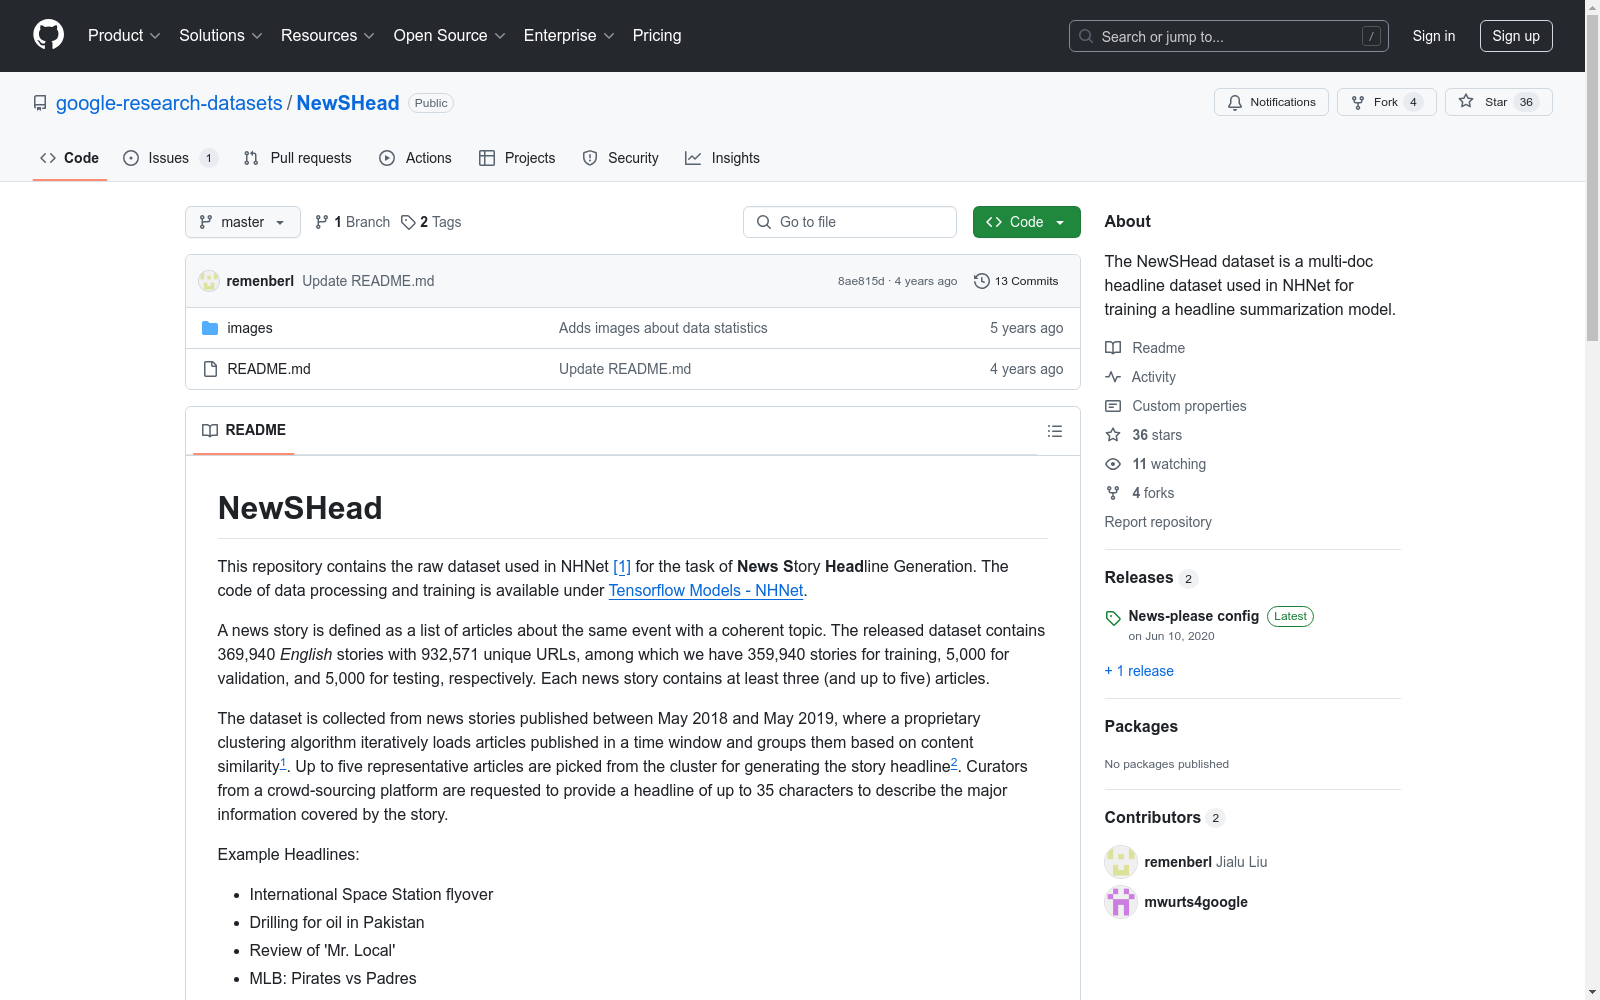
Task: Click the fork icon in Fork button
Action: pyautogui.click(x=1358, y=102)
